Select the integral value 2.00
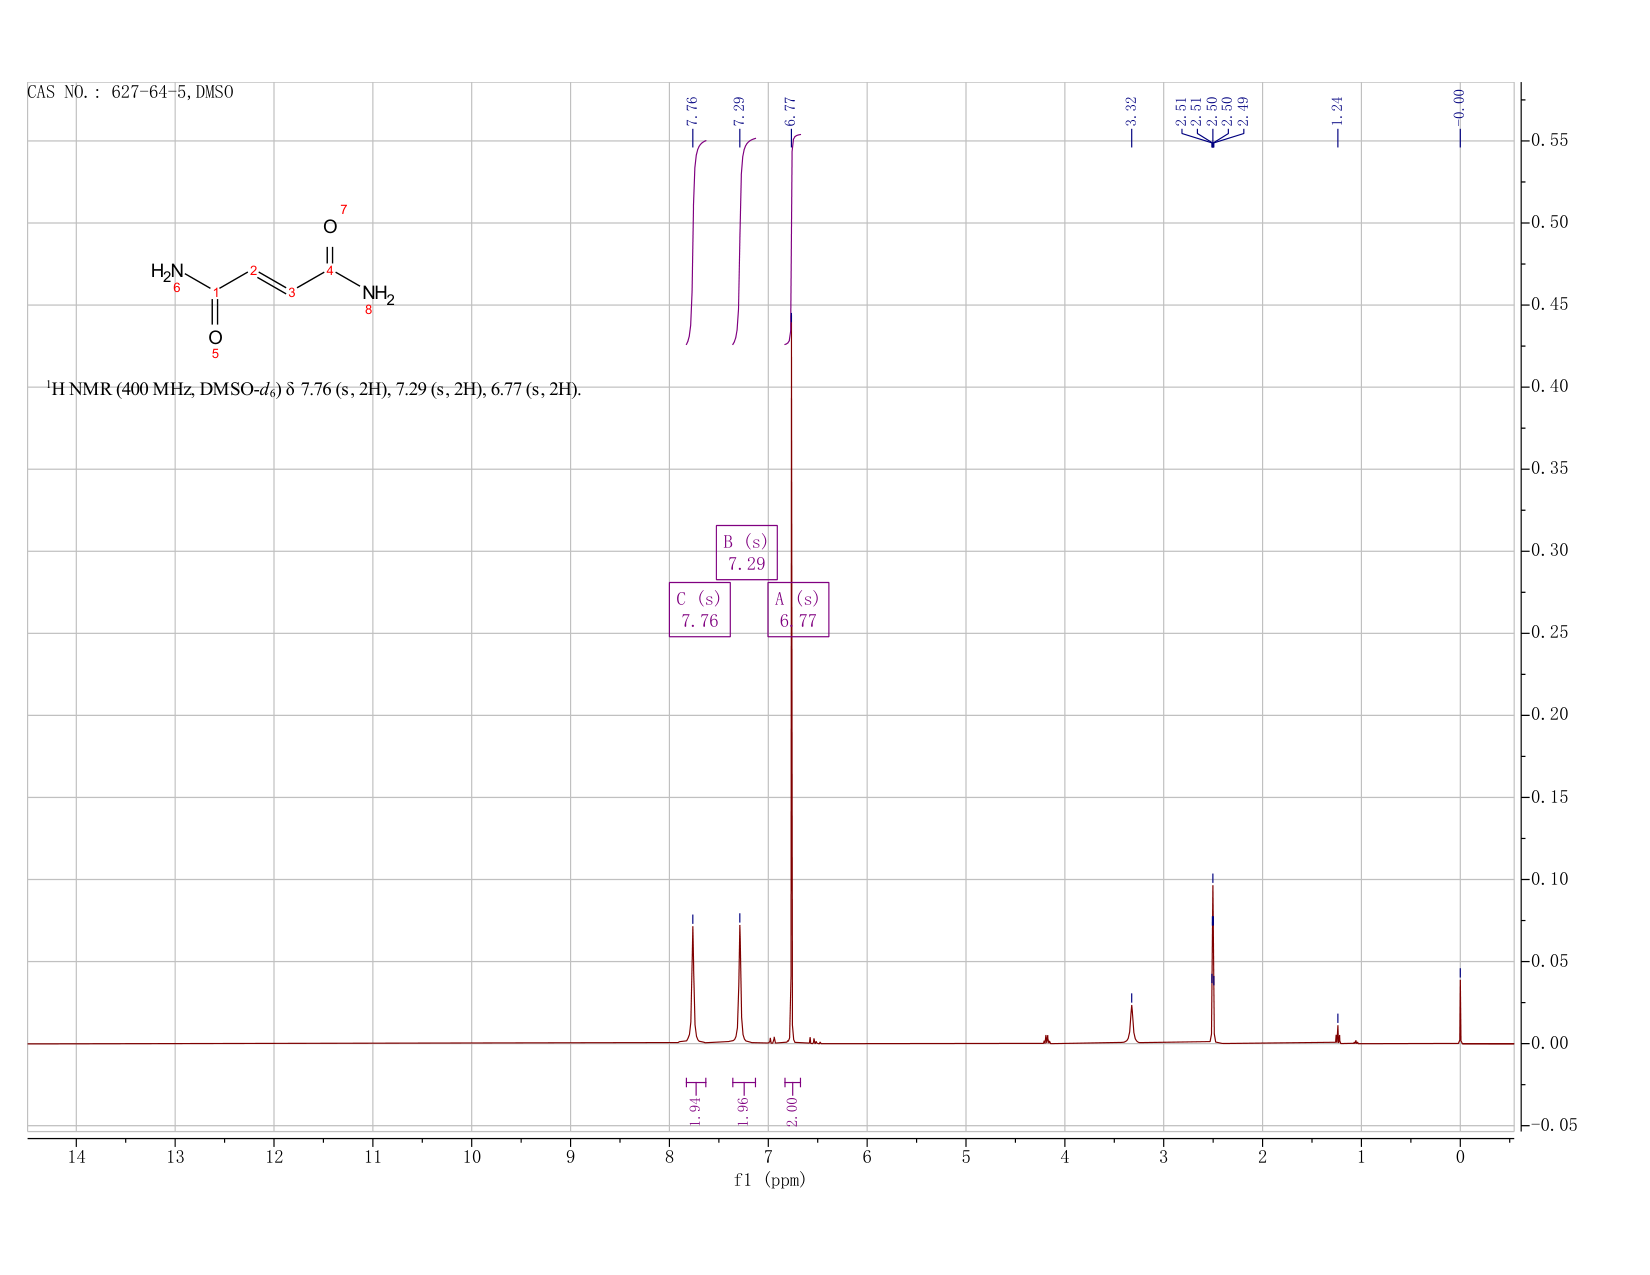Viewport: 1650px width, 1275px height. point(792,1110)
